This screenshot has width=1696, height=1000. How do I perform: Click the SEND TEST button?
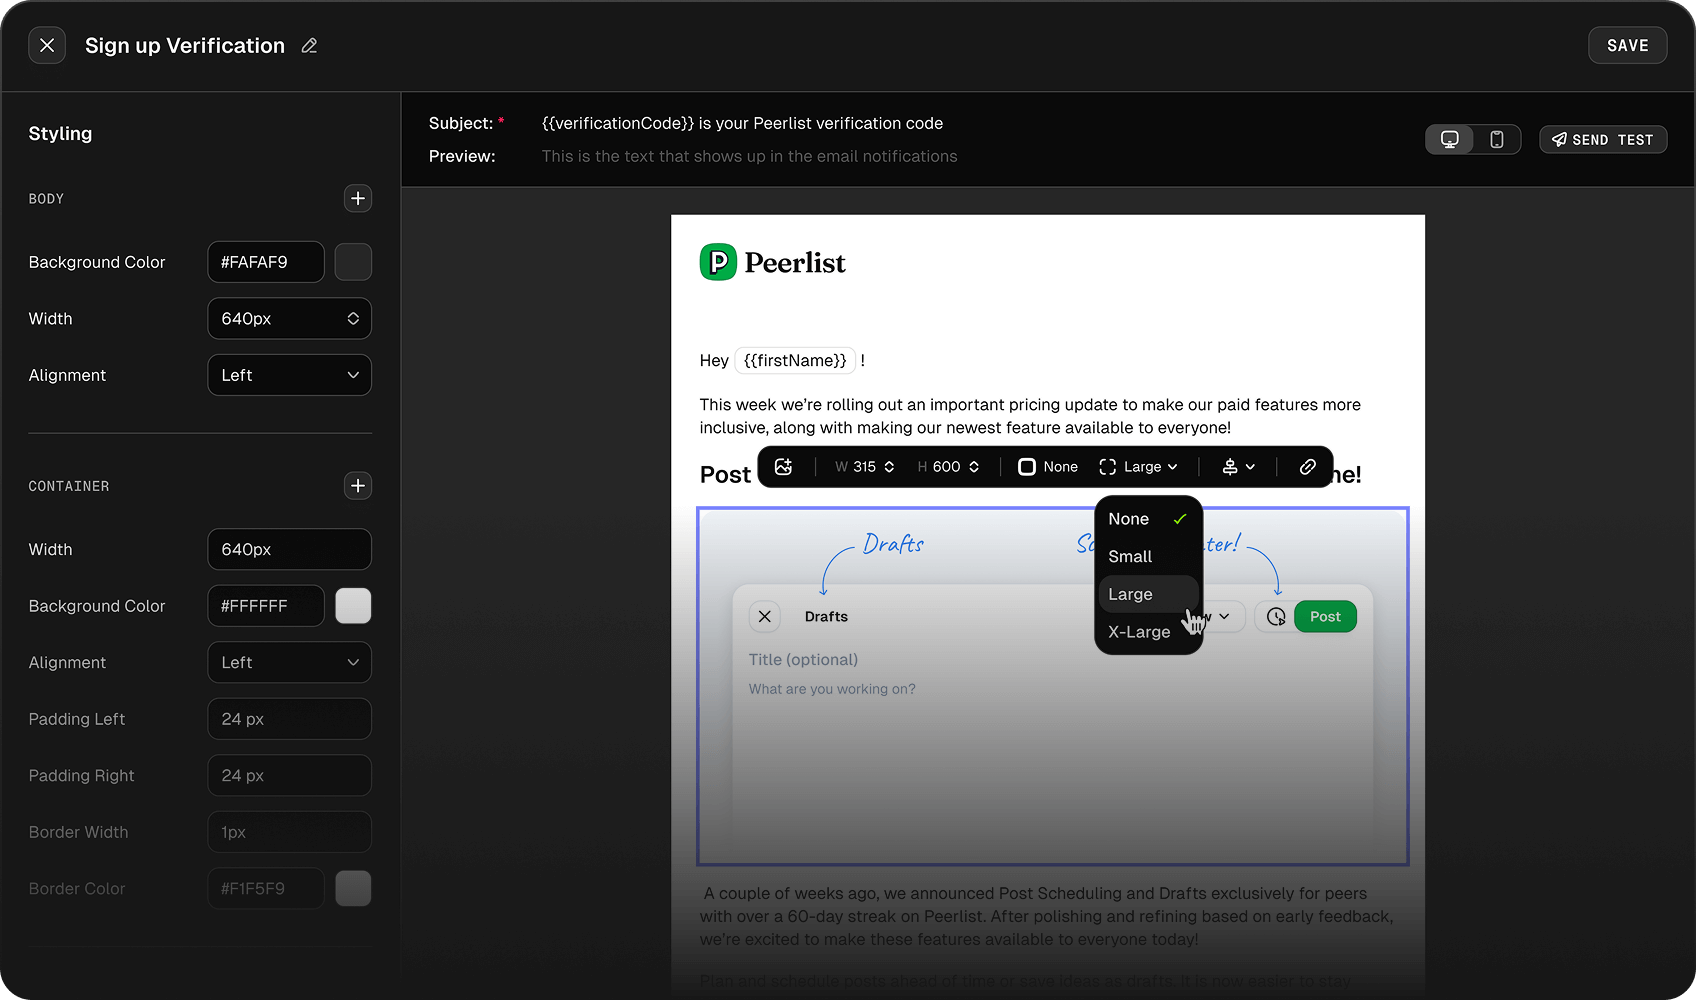[1603, 139]
